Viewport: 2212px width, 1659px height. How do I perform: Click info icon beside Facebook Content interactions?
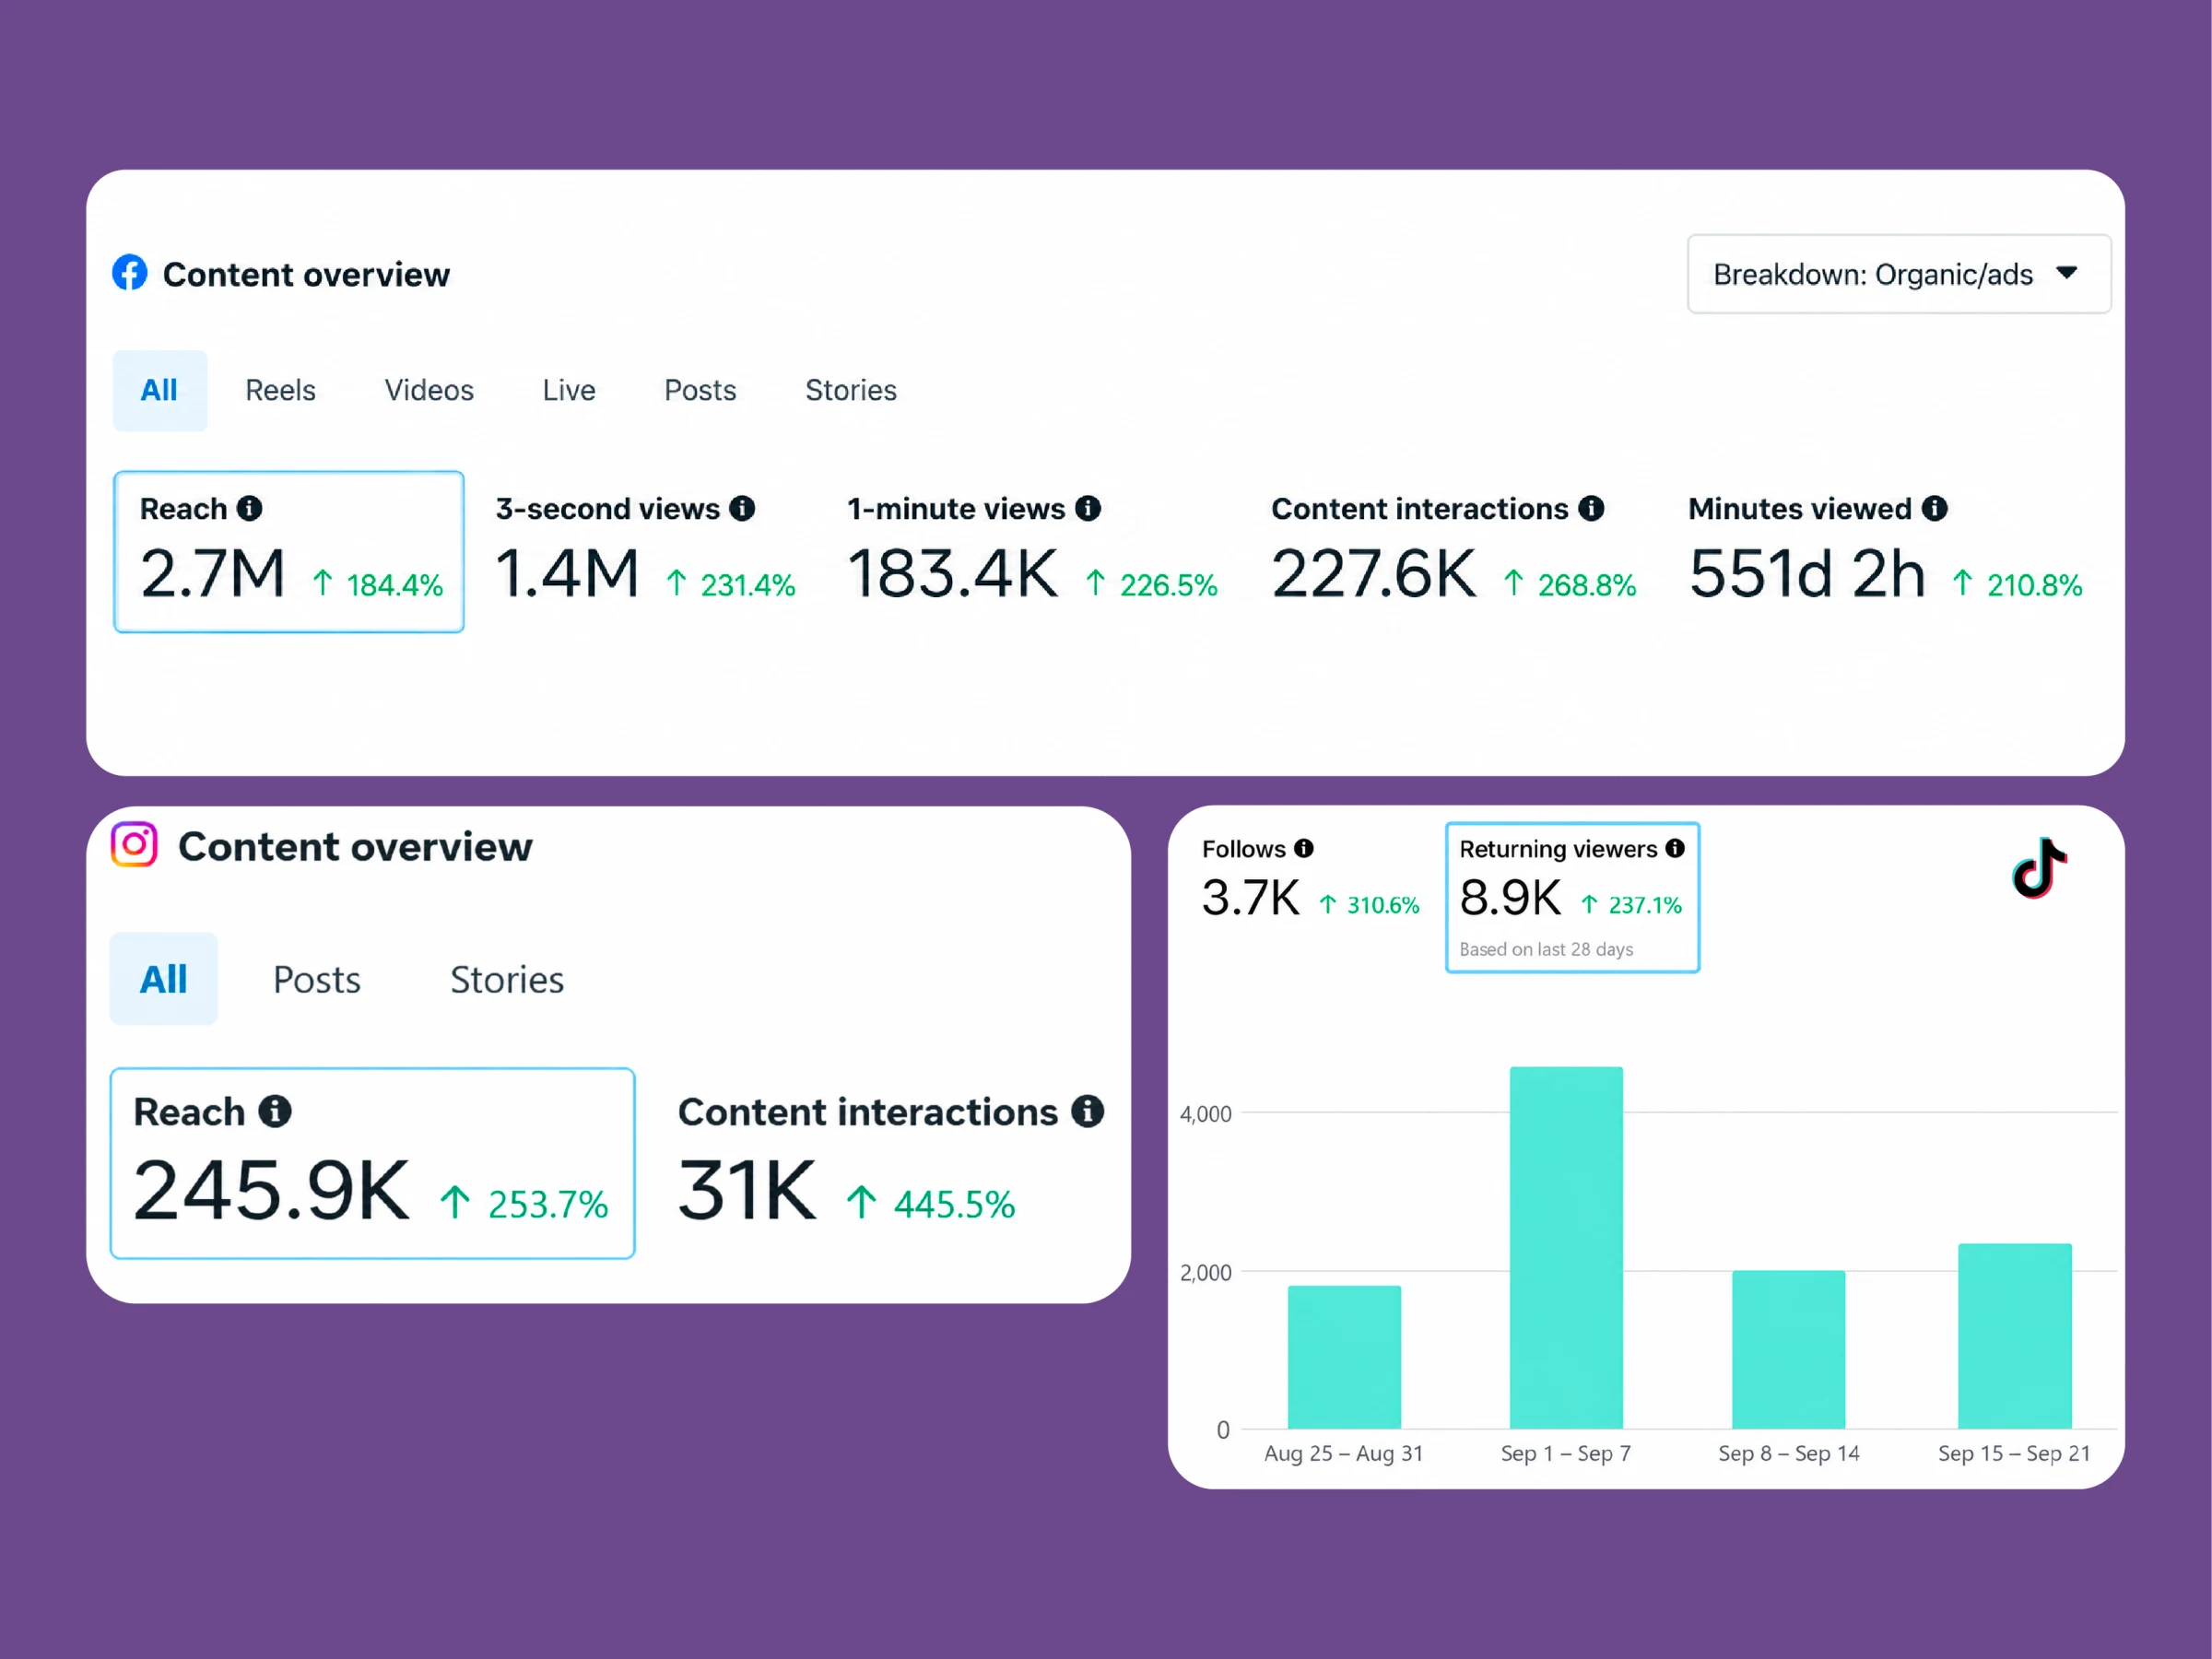pos(1591,508)
